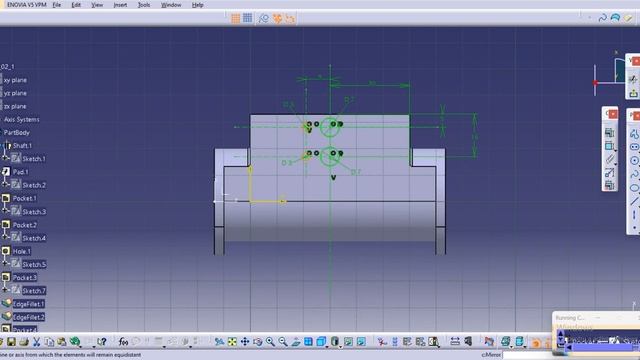The width and height of the screenshot is (640, 360).
Task: Click the Fly mode icon
Action: click(219, 342)
